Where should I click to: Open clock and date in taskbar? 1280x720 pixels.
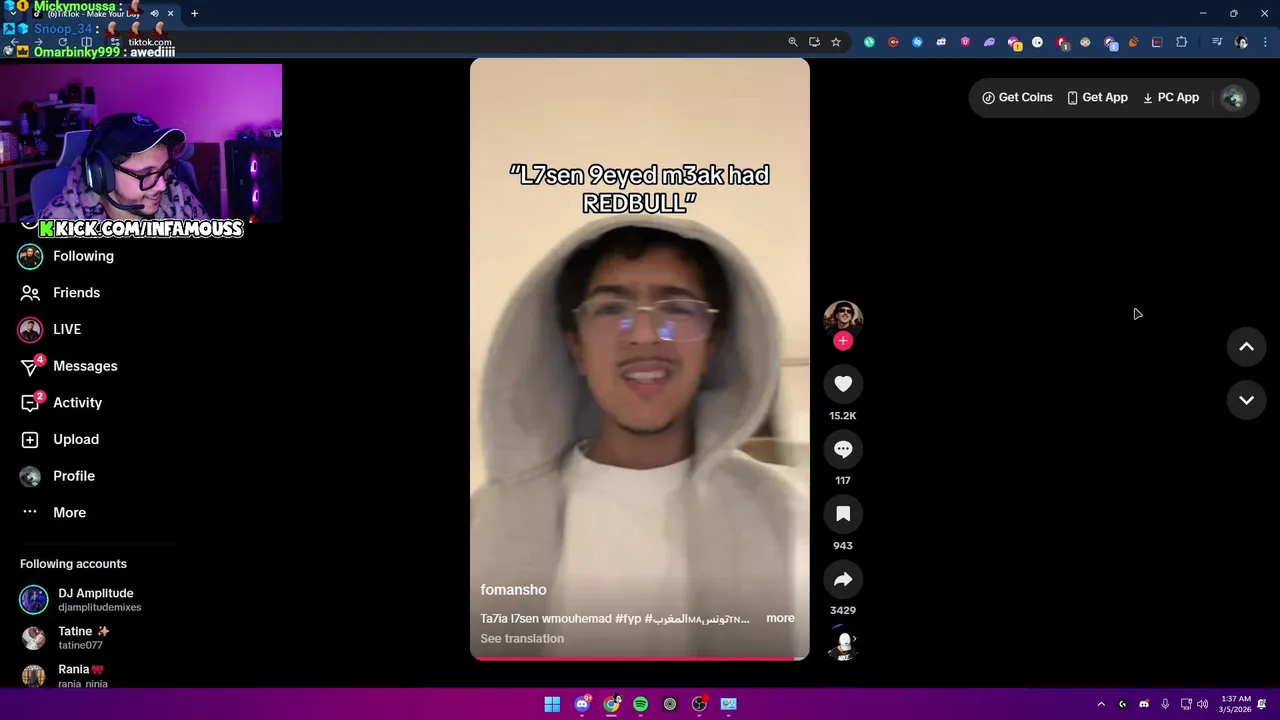(x=1236, y=704)
